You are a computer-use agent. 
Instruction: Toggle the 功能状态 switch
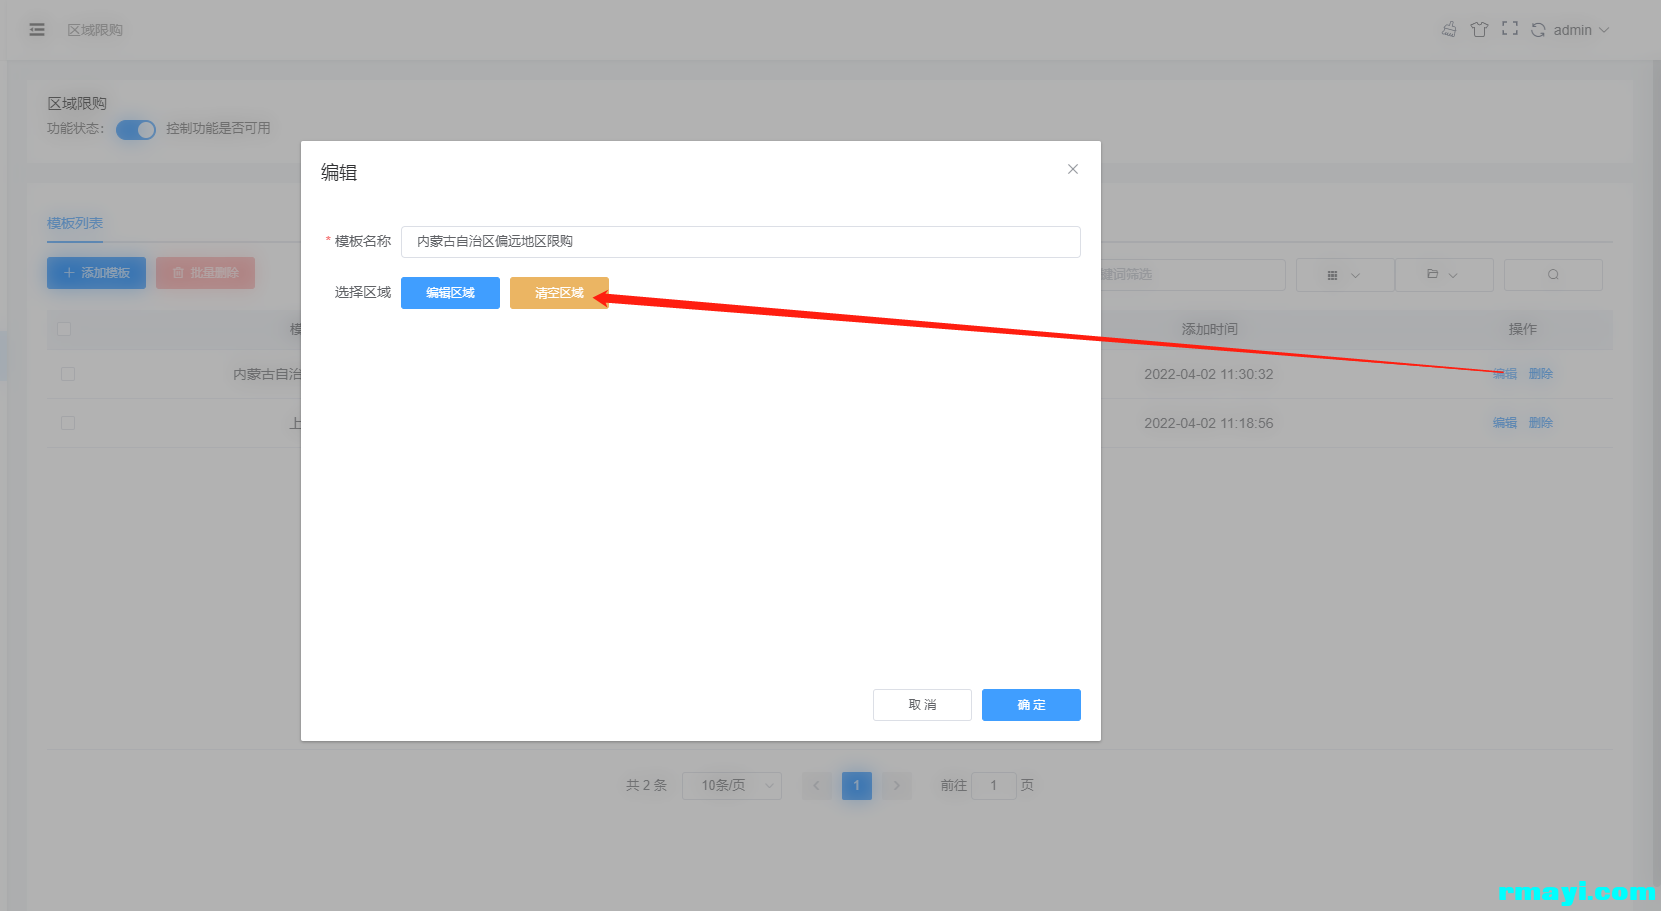[x=136, y=130]
